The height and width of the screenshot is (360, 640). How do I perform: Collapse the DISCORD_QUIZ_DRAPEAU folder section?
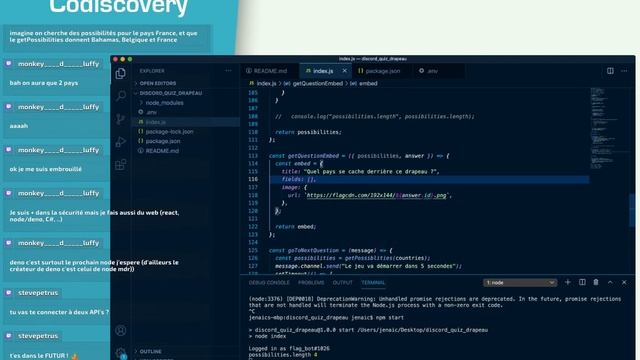pyautogui.click(x=186, y=93)
